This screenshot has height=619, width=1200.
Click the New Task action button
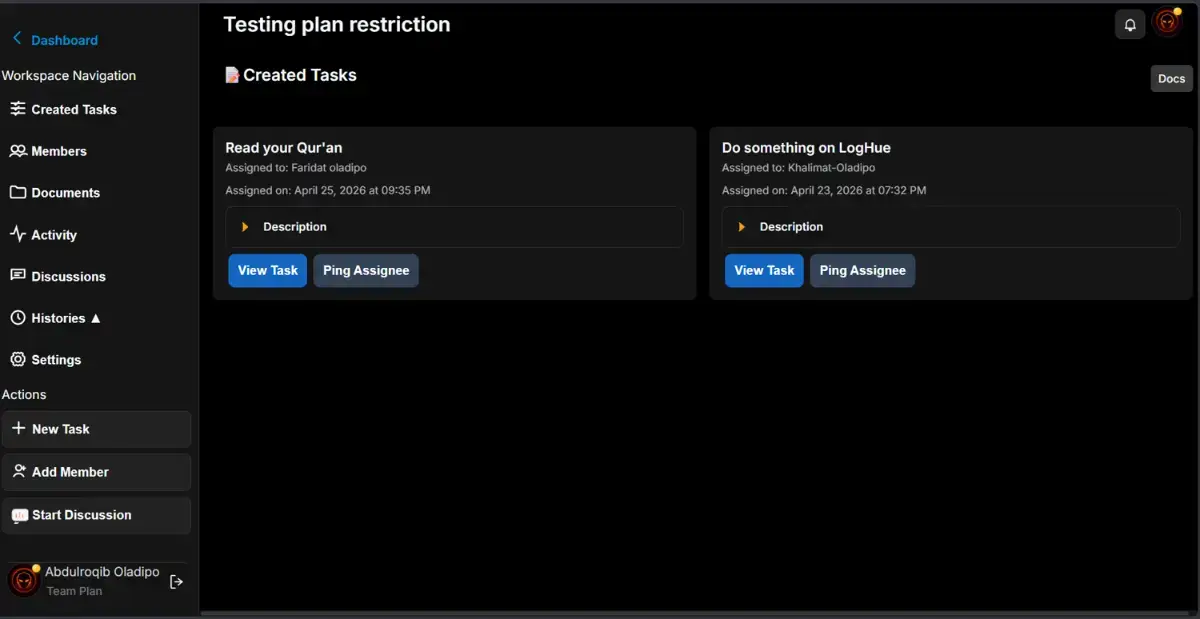[x=97, y=429]
